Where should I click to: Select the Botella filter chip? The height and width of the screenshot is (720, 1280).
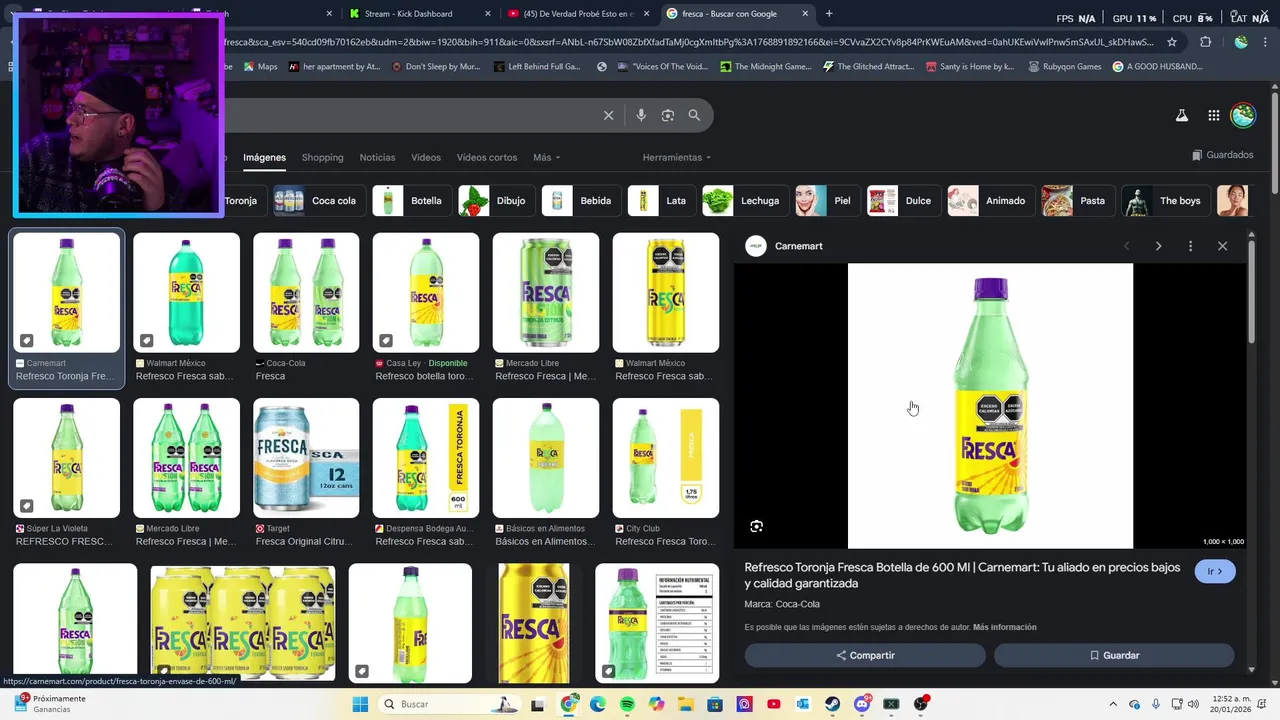(x=411, y=200)
